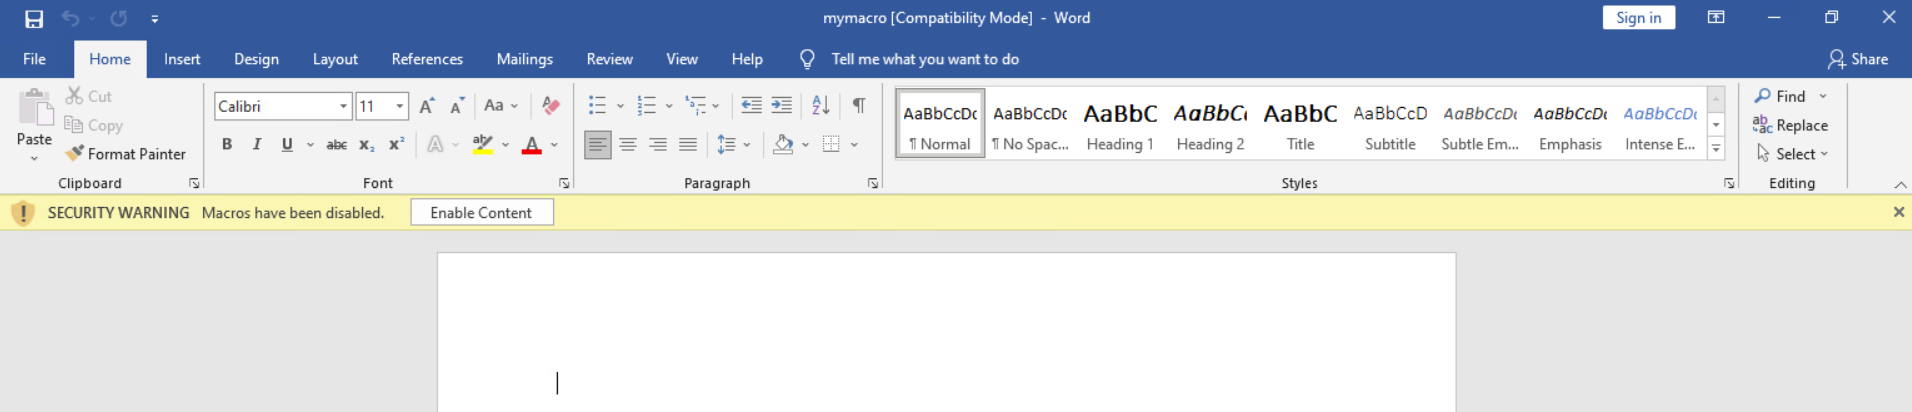This screenshot has height=412, width=1912.
Task: Click Enable Content button
Action: 481,213
